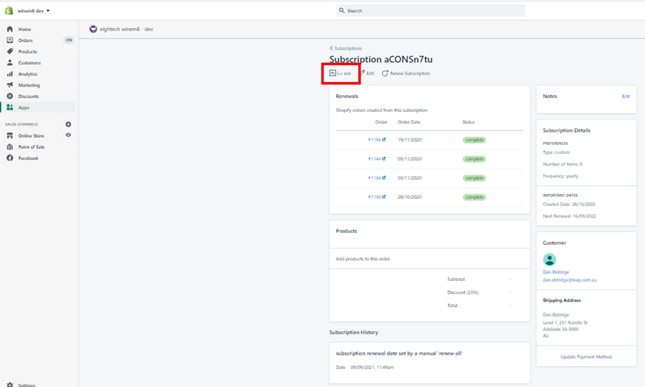Screen dimensions: 645x387
Task: Click the Next Renewal date text
Action: pyautogui.click(x=569, y=216)
